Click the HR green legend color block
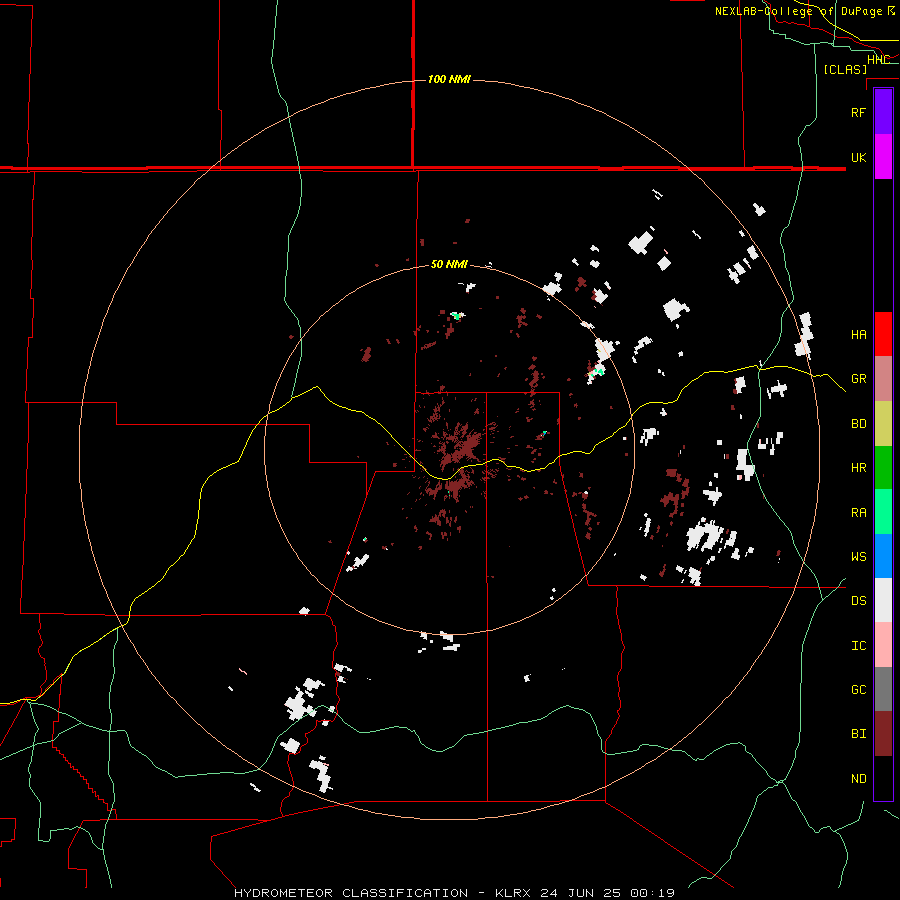This screenshot has width=900, height=900. tap(883, 468)
